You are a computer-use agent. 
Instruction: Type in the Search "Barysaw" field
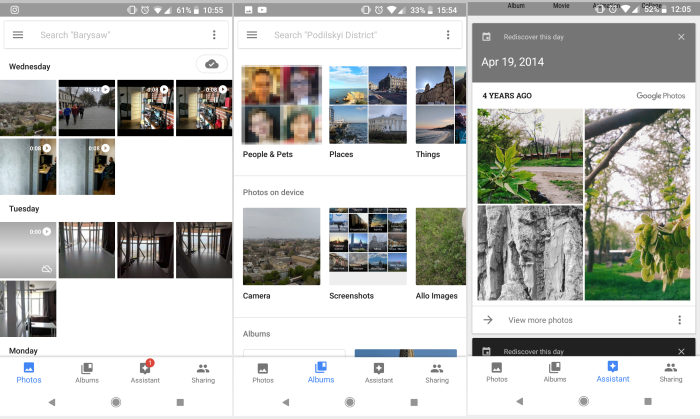110,35
